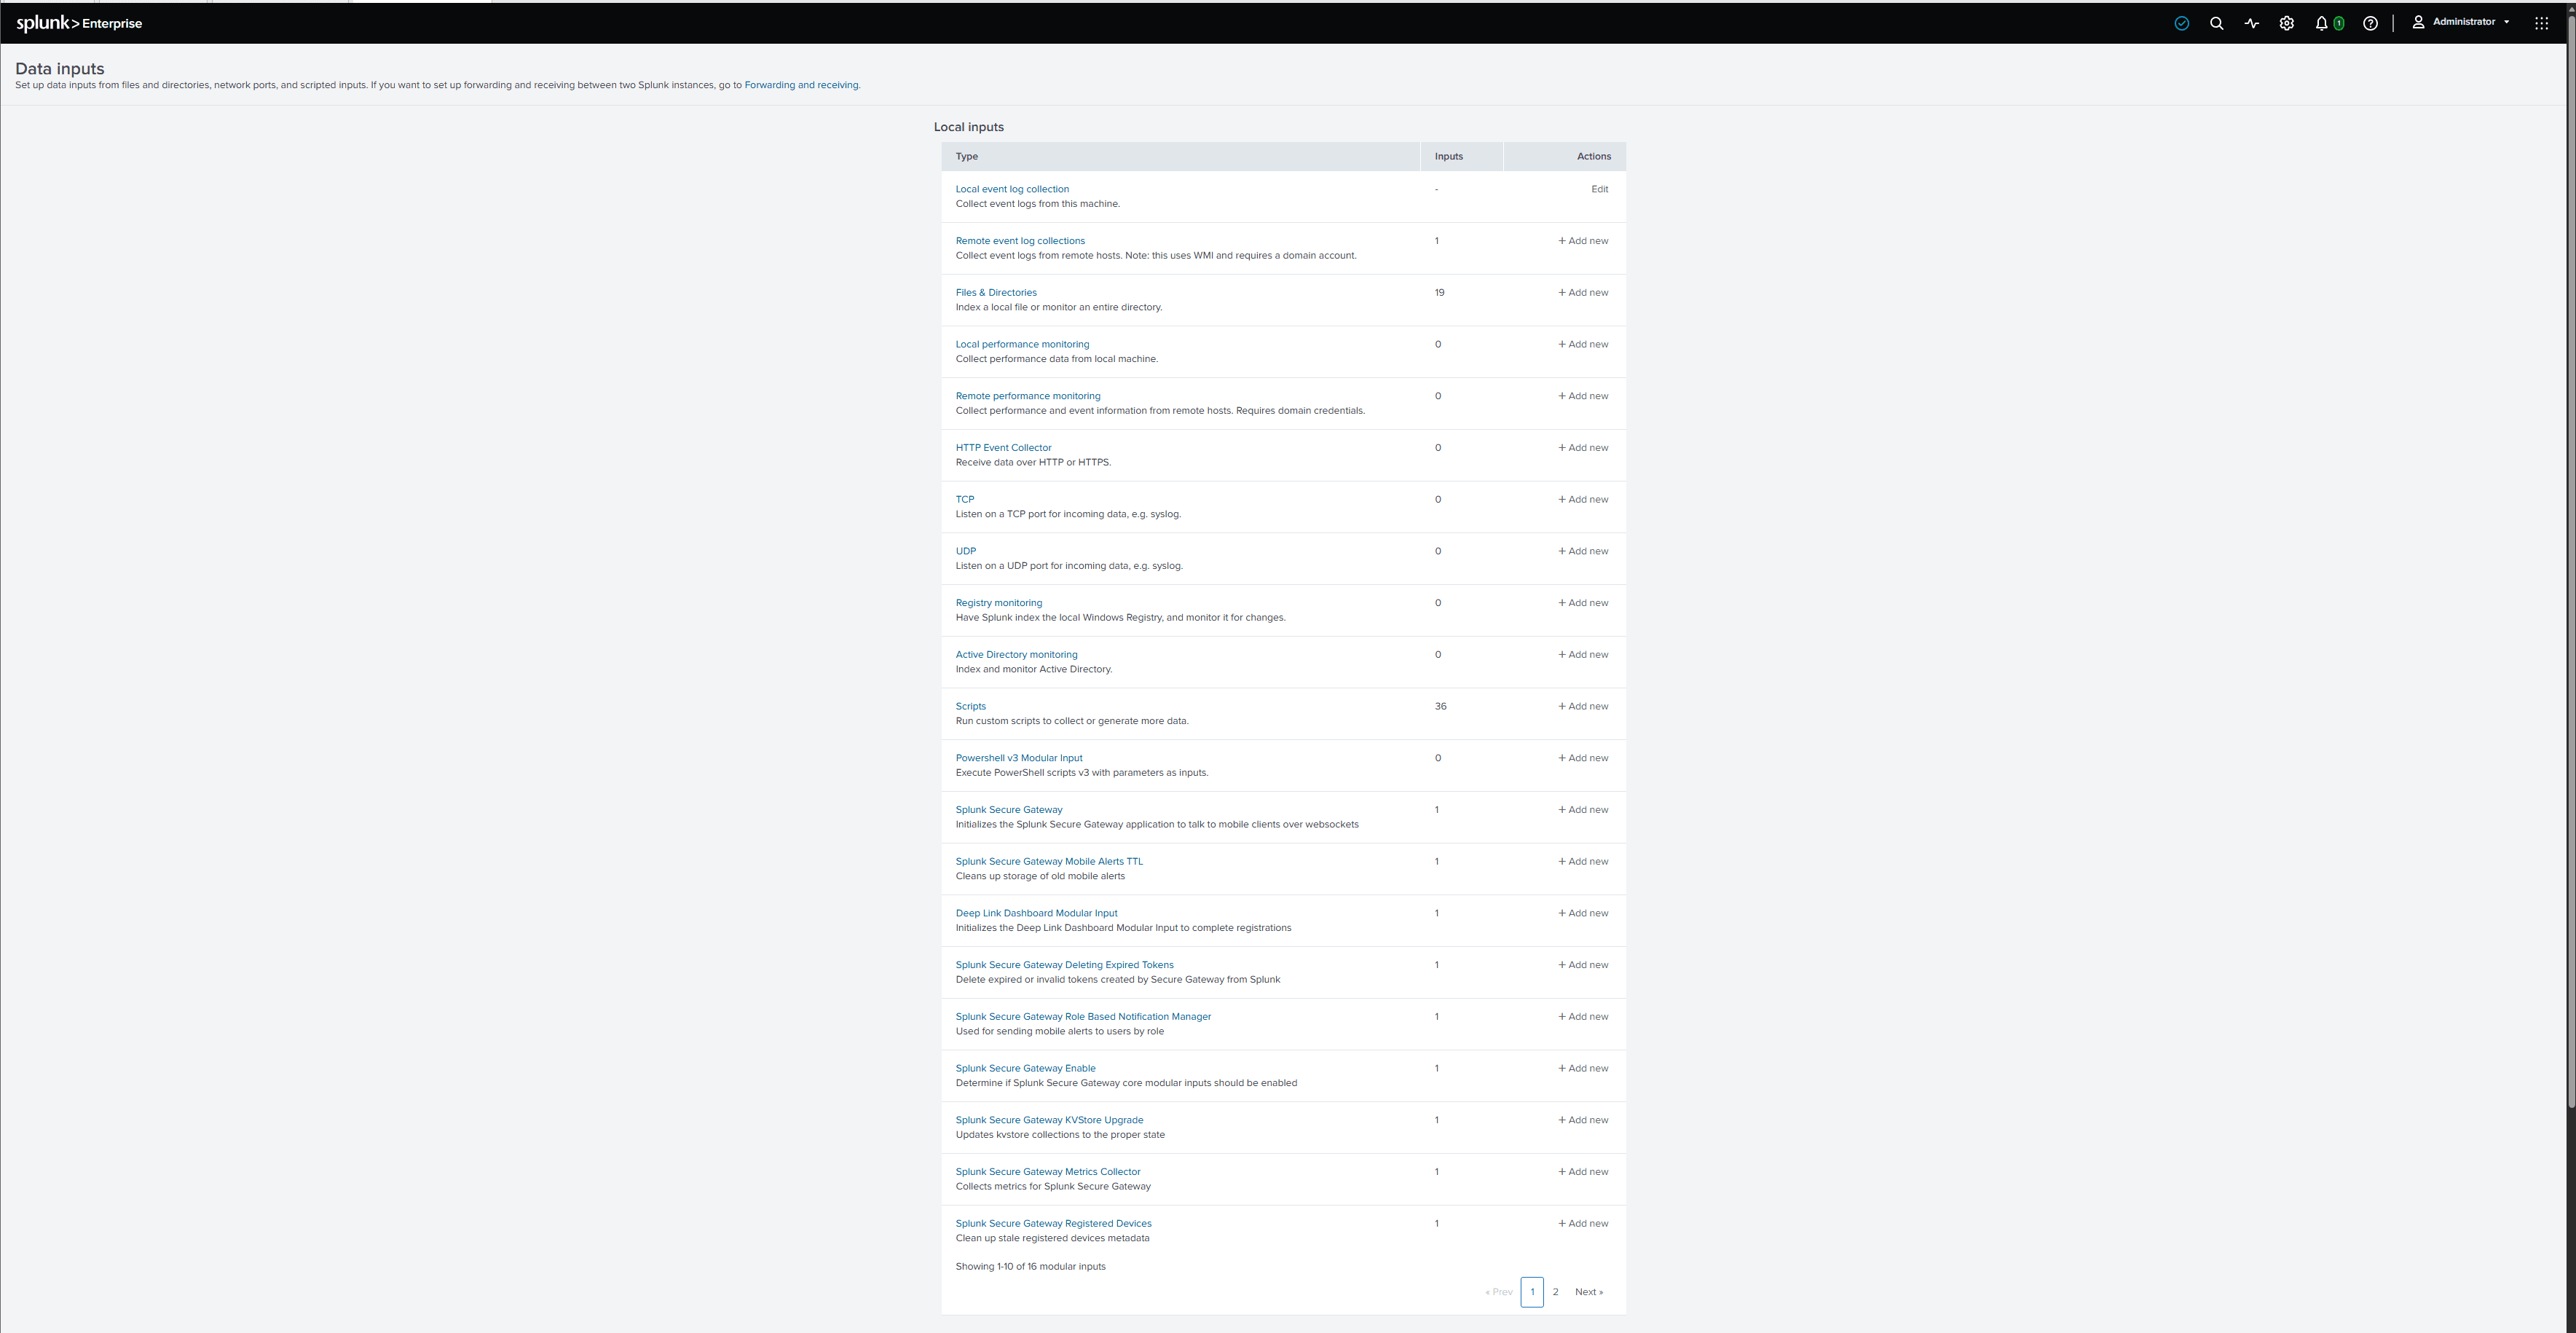The height and width of the screenshot is (1333, 2576).
Task: Open the Settings gear icon
Action: click(2286, 23)
